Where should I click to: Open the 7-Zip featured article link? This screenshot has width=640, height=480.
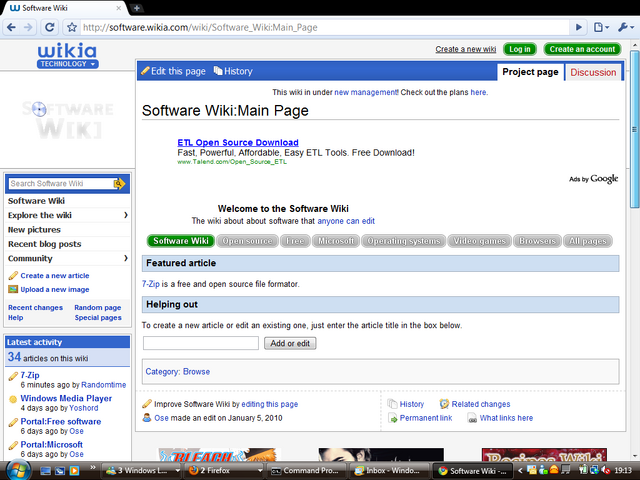pyautogui.click(x=151, y=284)
